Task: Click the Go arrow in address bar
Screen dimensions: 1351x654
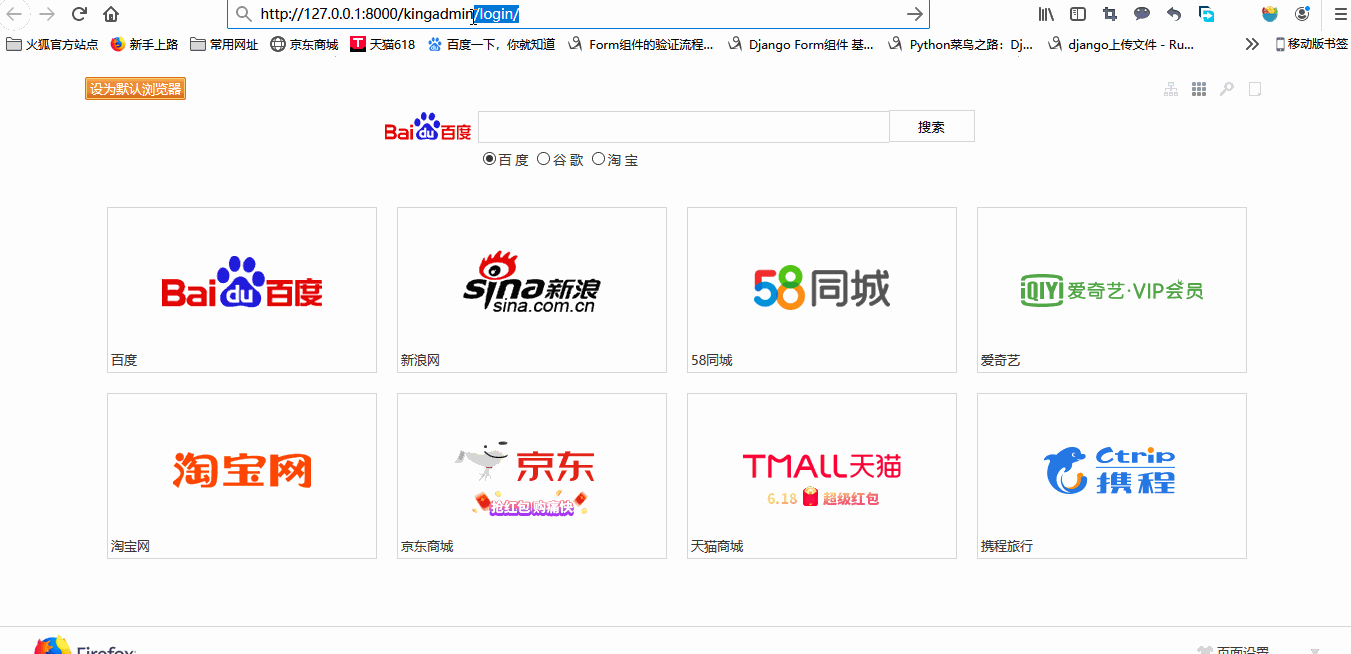Action: pyautogui.click(x=914, y=14)
